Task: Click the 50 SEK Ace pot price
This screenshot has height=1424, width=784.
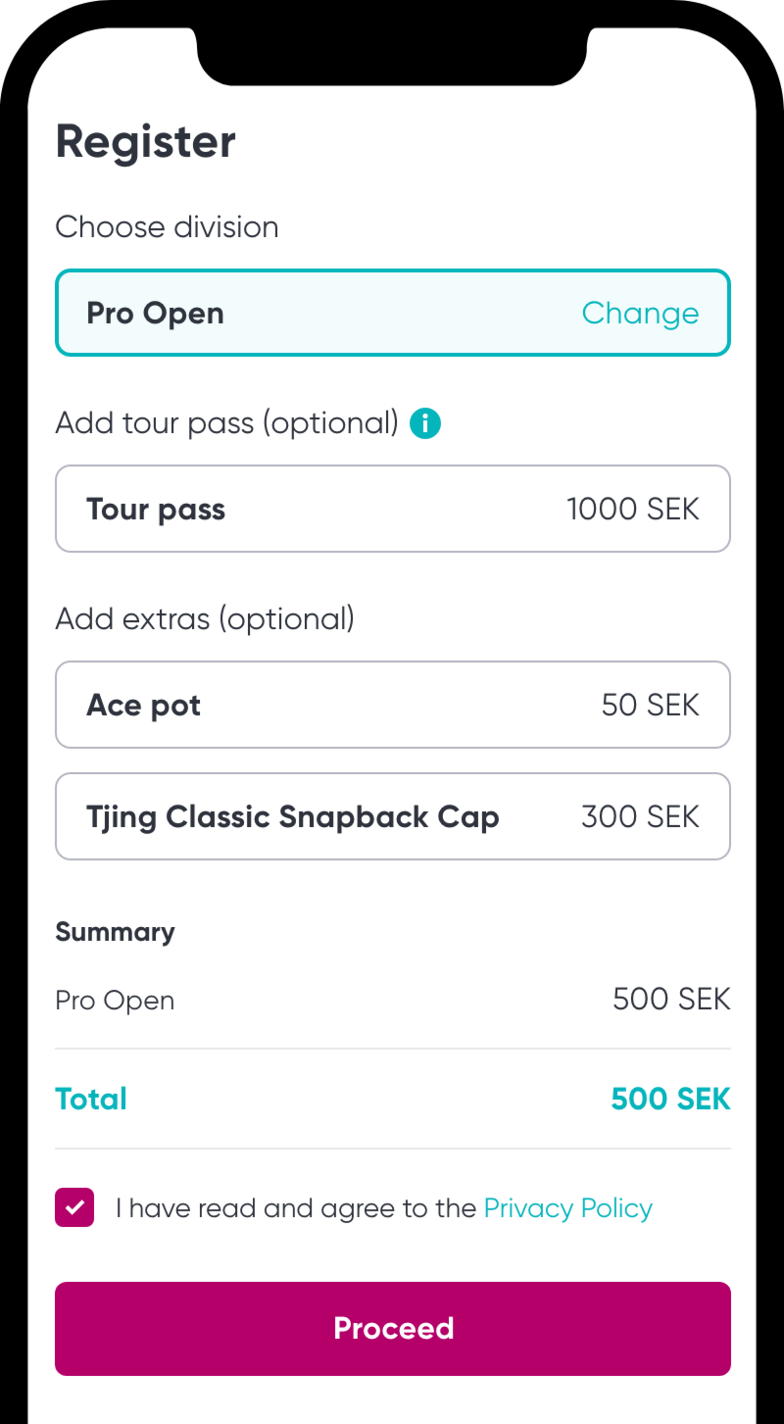Action: tap(650, 705)
